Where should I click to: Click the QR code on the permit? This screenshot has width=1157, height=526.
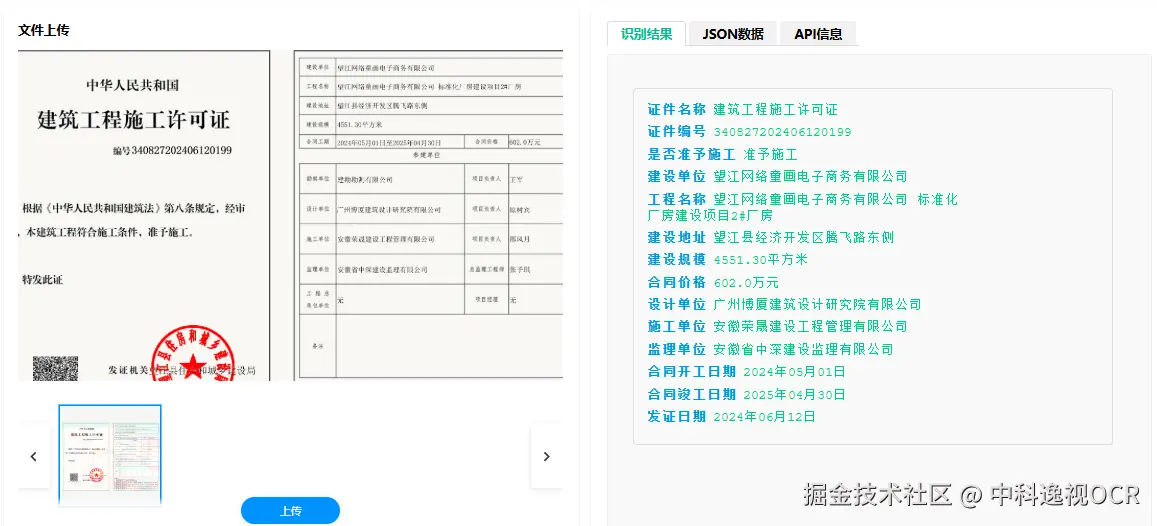pos(55,368)
